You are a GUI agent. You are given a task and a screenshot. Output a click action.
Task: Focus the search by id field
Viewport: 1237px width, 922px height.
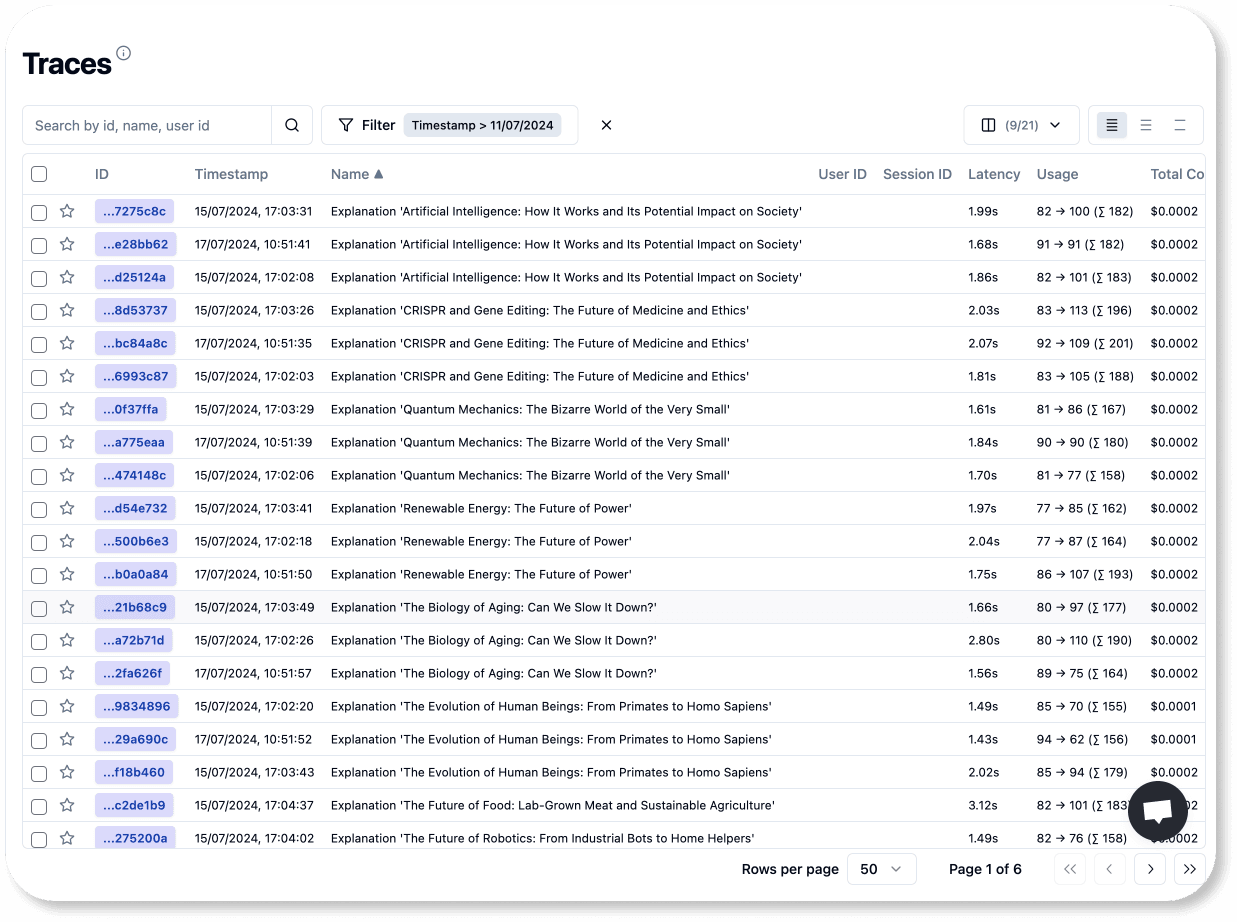147,125
